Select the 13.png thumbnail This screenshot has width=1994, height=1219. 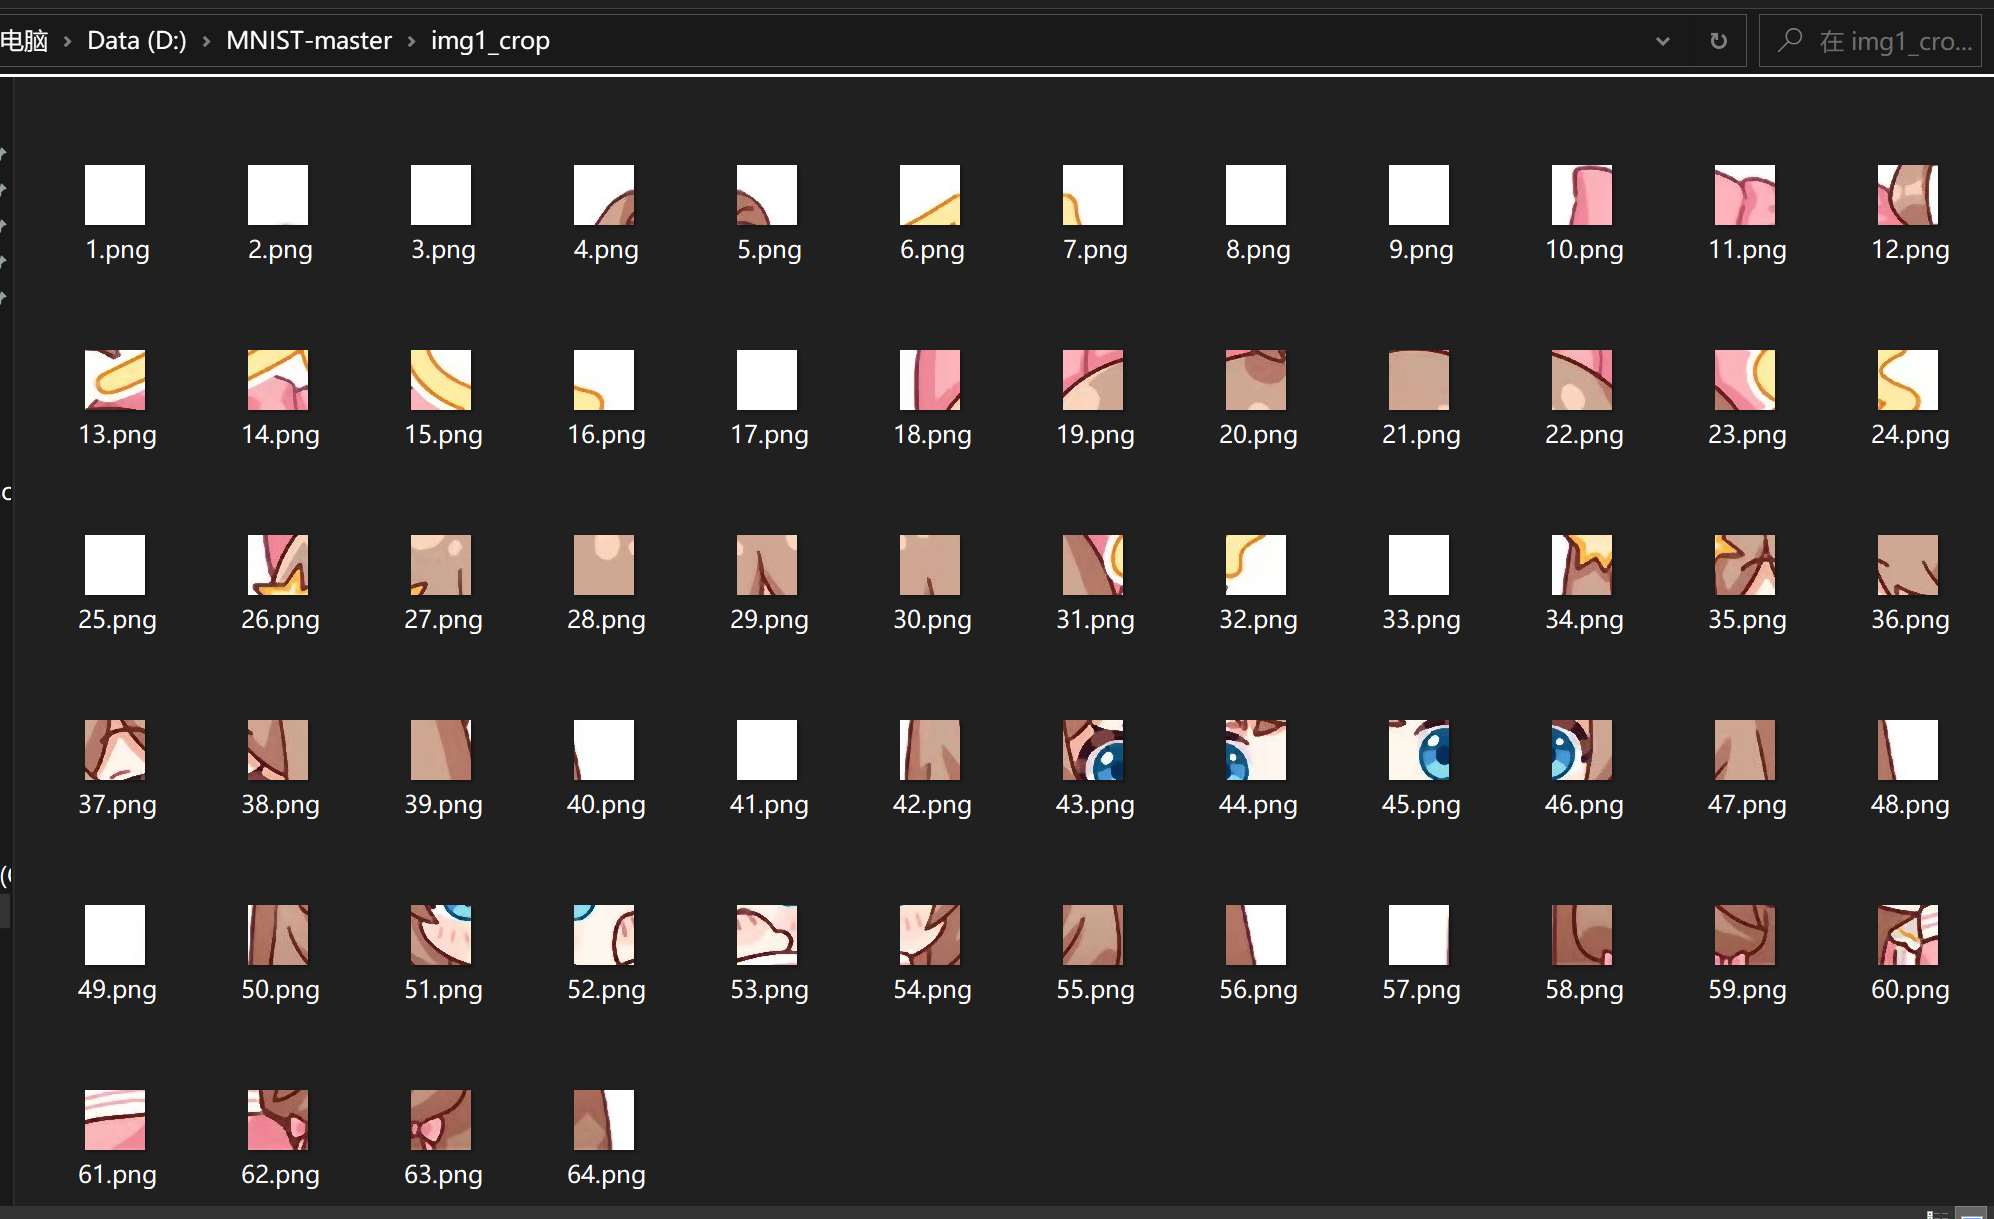(115, 380)
